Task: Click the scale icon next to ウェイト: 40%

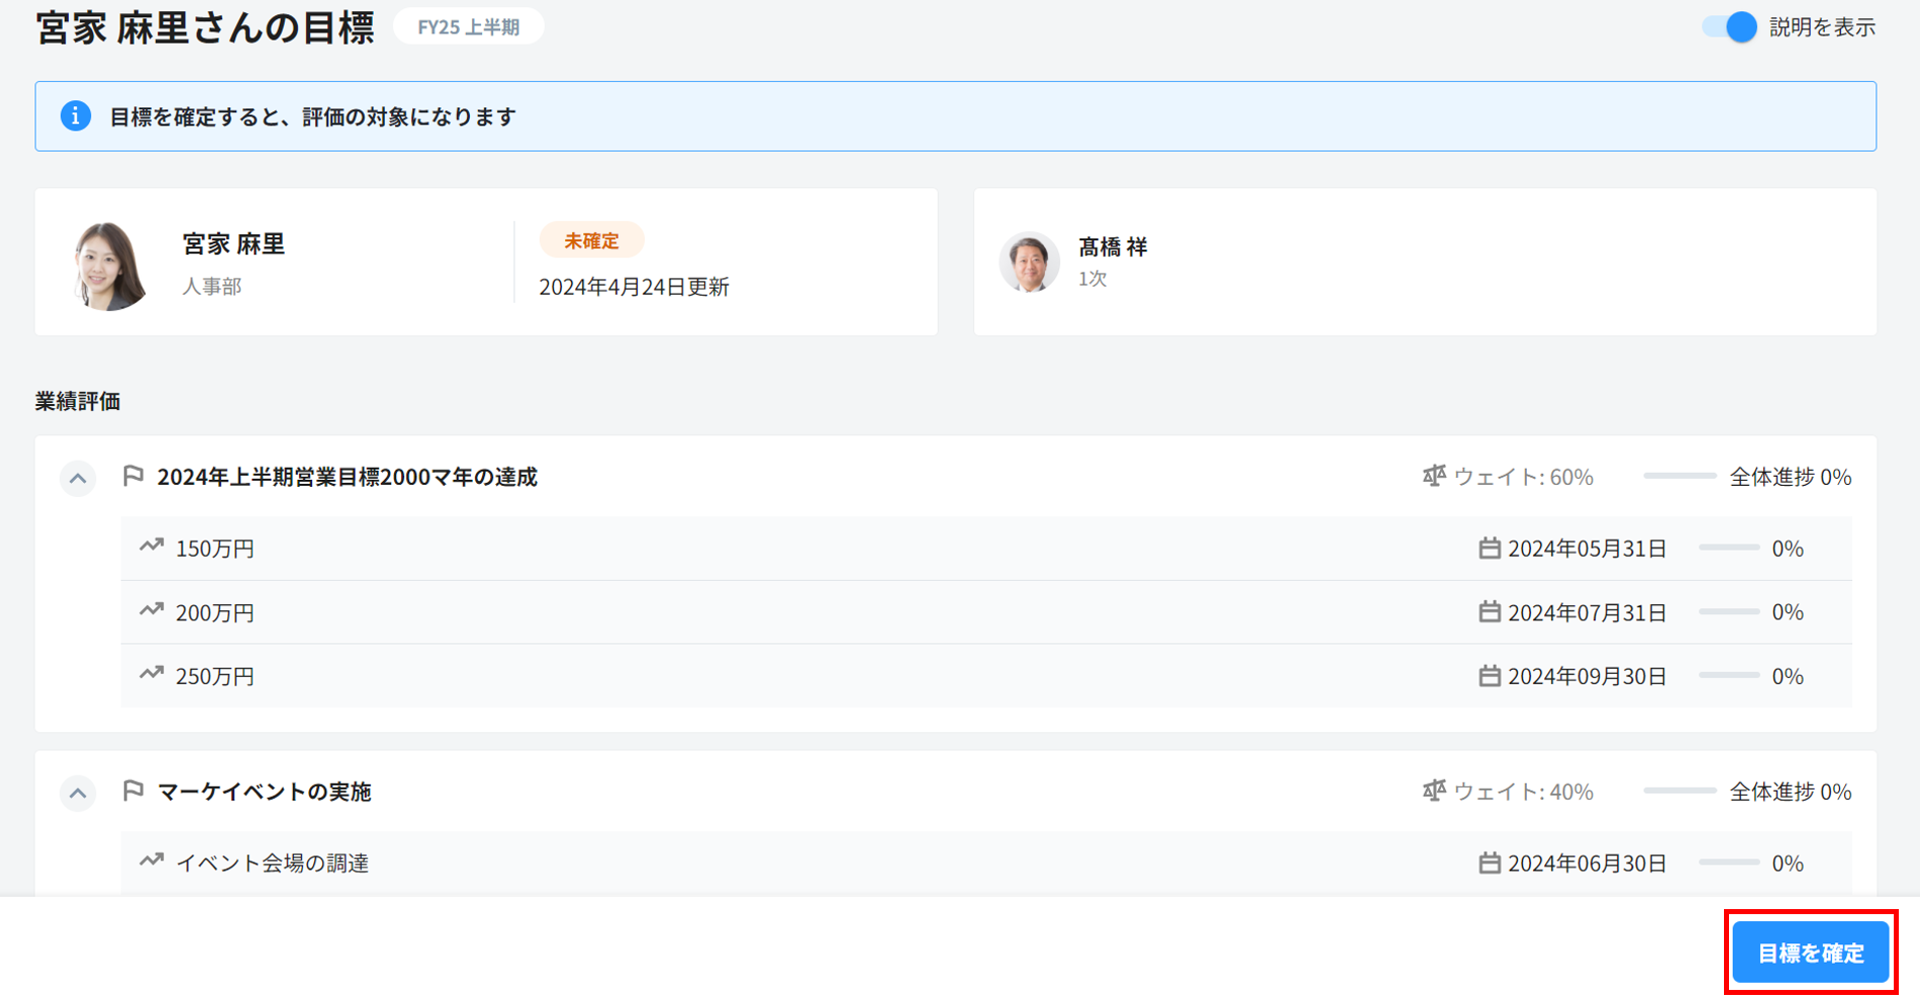Action: [x=1434, y=791]
